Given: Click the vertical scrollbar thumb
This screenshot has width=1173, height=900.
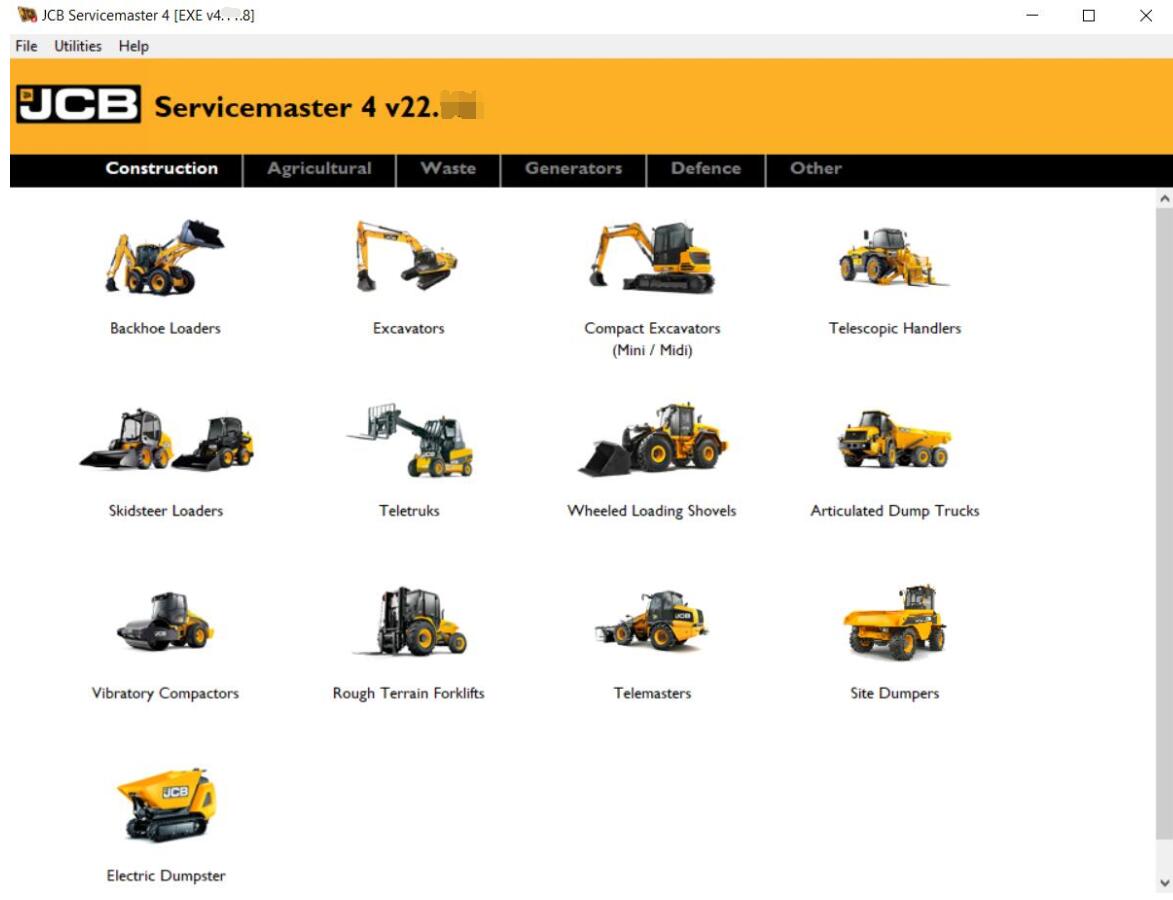Looking at the screenshot, I should click(x=1164, y=524).
